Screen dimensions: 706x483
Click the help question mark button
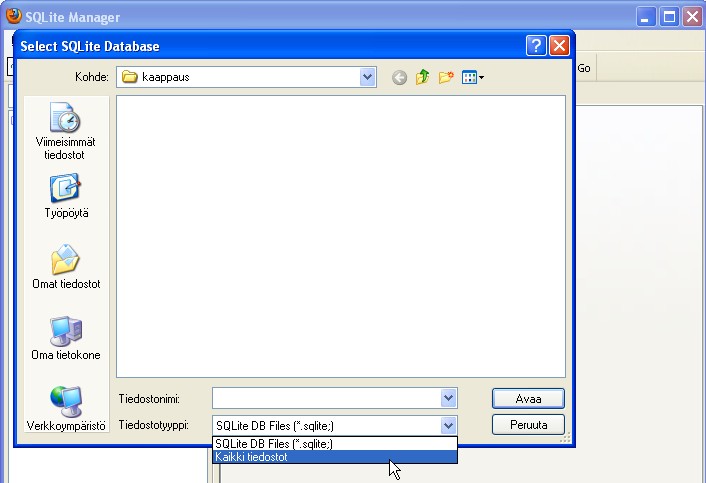coord(536,46)
